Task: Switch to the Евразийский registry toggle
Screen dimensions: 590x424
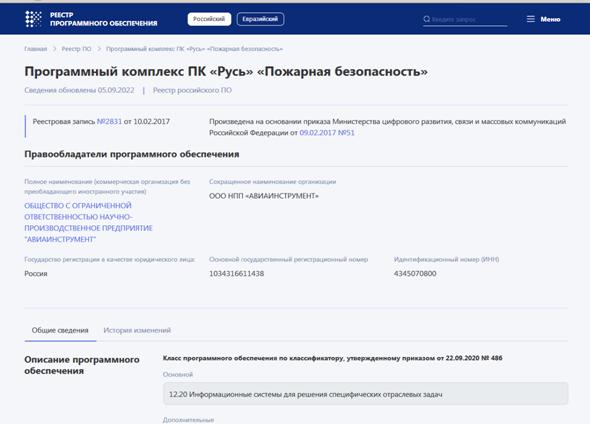Action: [260, 19]
